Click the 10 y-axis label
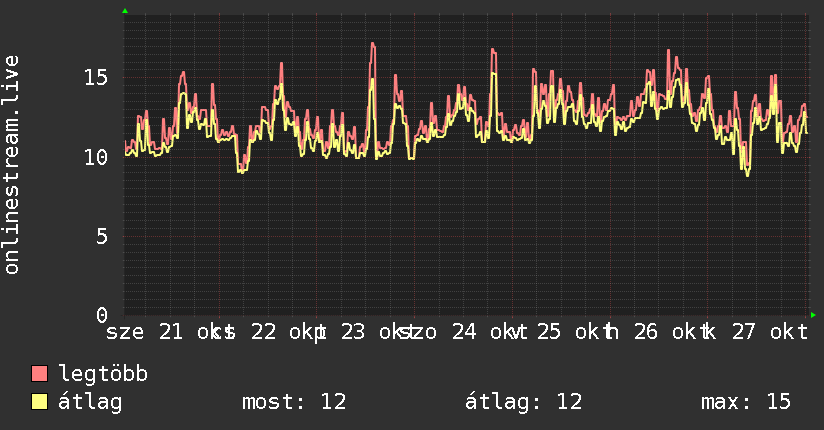 click(96, 157)
